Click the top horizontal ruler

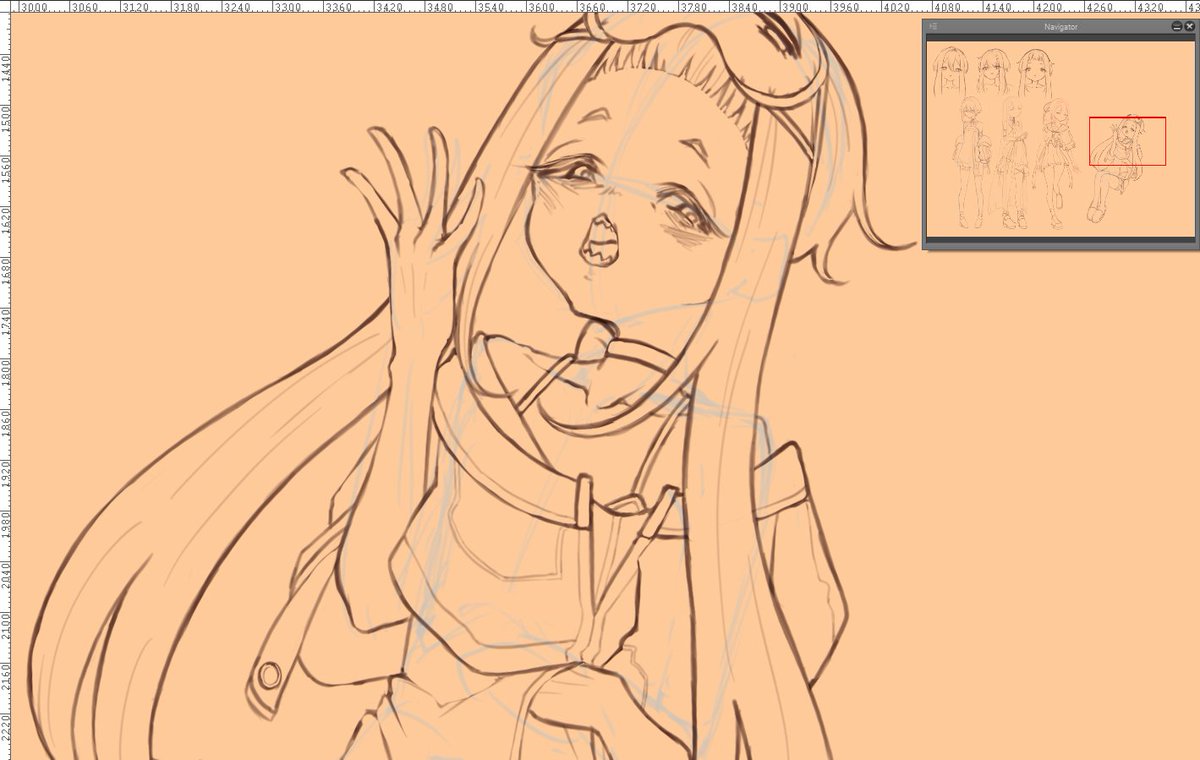(607, 7)
